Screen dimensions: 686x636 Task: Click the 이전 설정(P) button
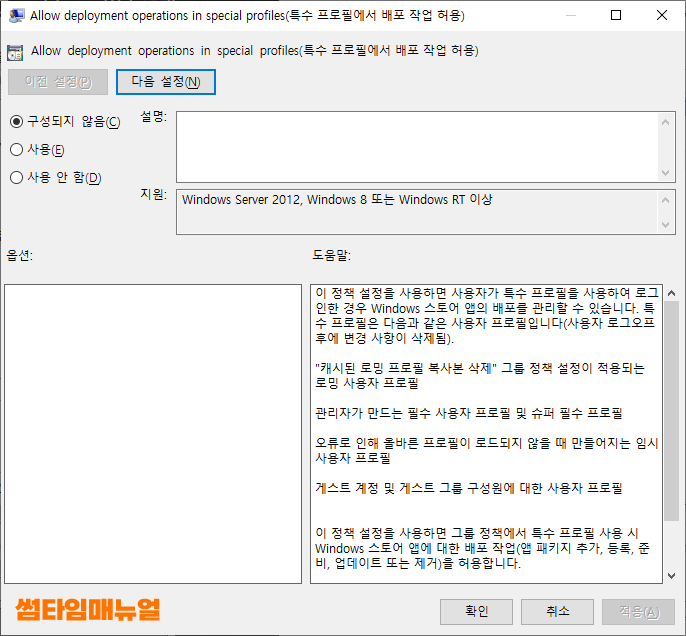click(x=58, y=82)
